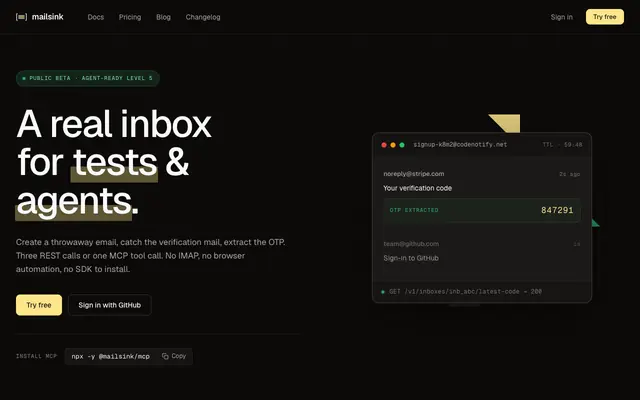Click the mailsink brand name
The height and width of the screenshot is (400, 640).
pyautogui.click(x=47, y=17)
